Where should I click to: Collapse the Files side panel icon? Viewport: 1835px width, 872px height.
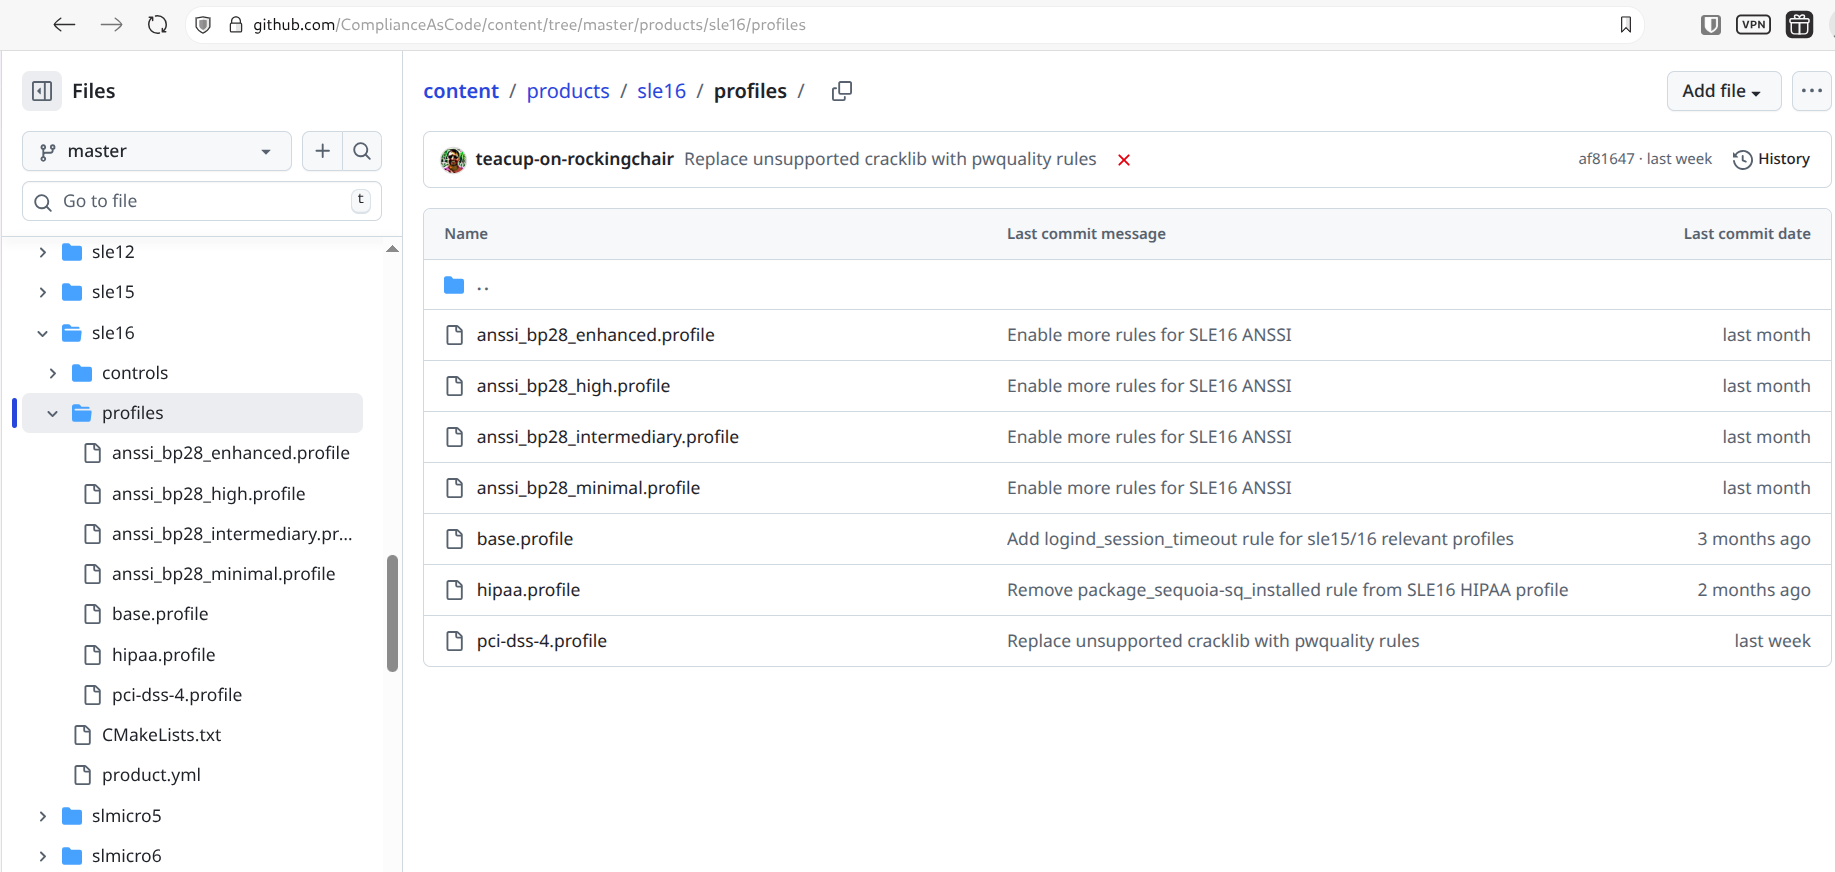pyautogui.click(x=42, y=91)
